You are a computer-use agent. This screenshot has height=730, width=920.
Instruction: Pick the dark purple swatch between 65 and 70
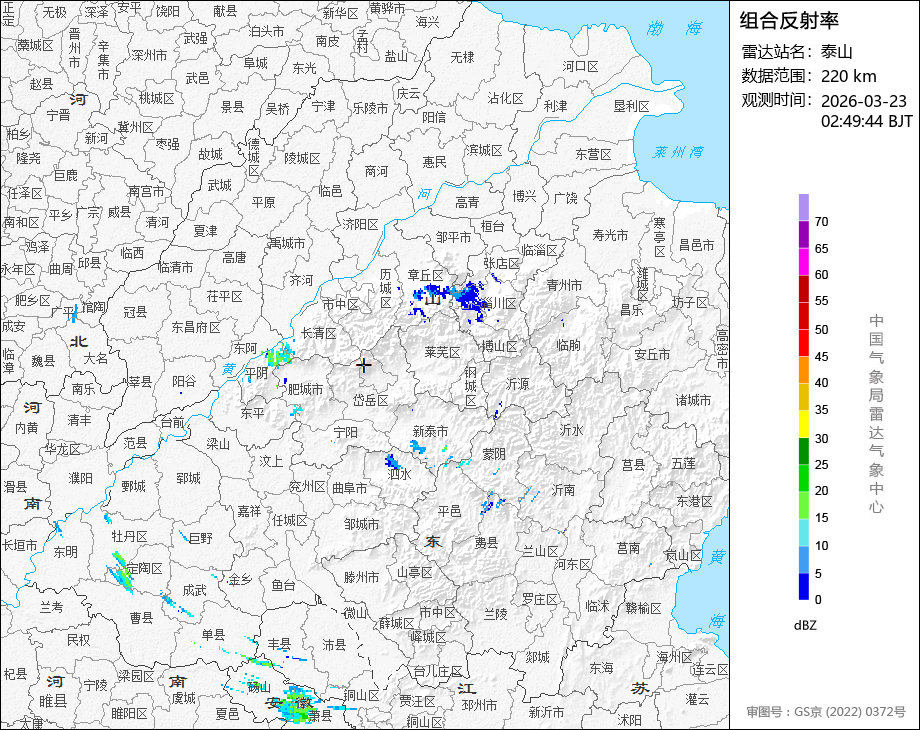pos(804,234)
